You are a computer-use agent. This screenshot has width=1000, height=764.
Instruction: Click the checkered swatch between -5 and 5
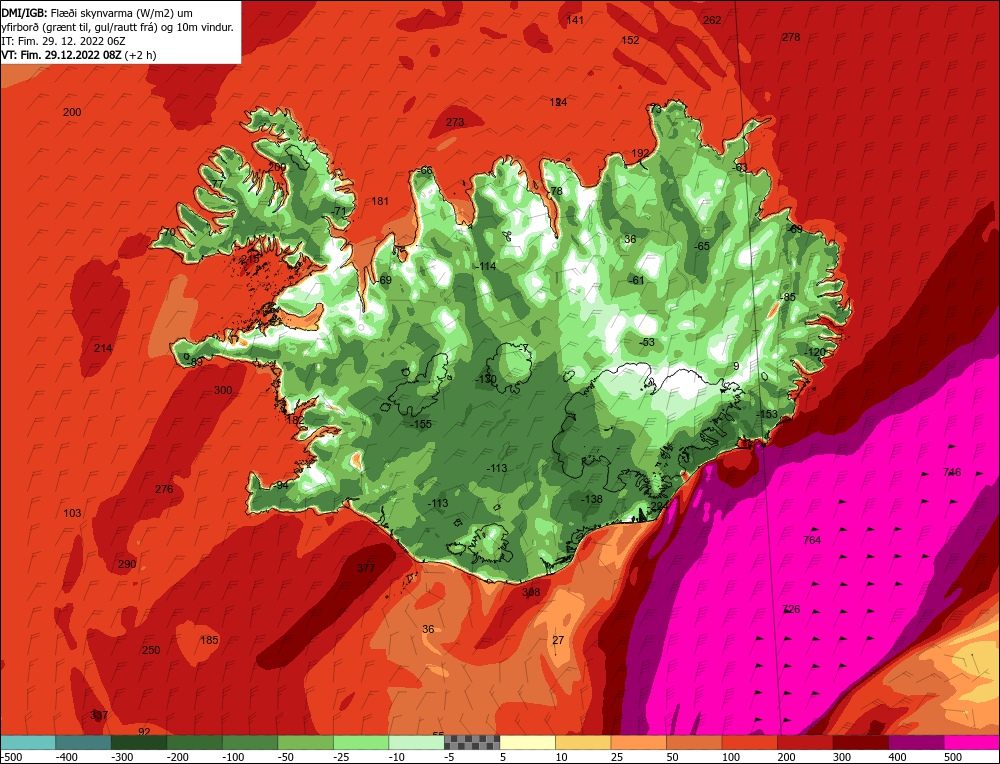[472, 742]
